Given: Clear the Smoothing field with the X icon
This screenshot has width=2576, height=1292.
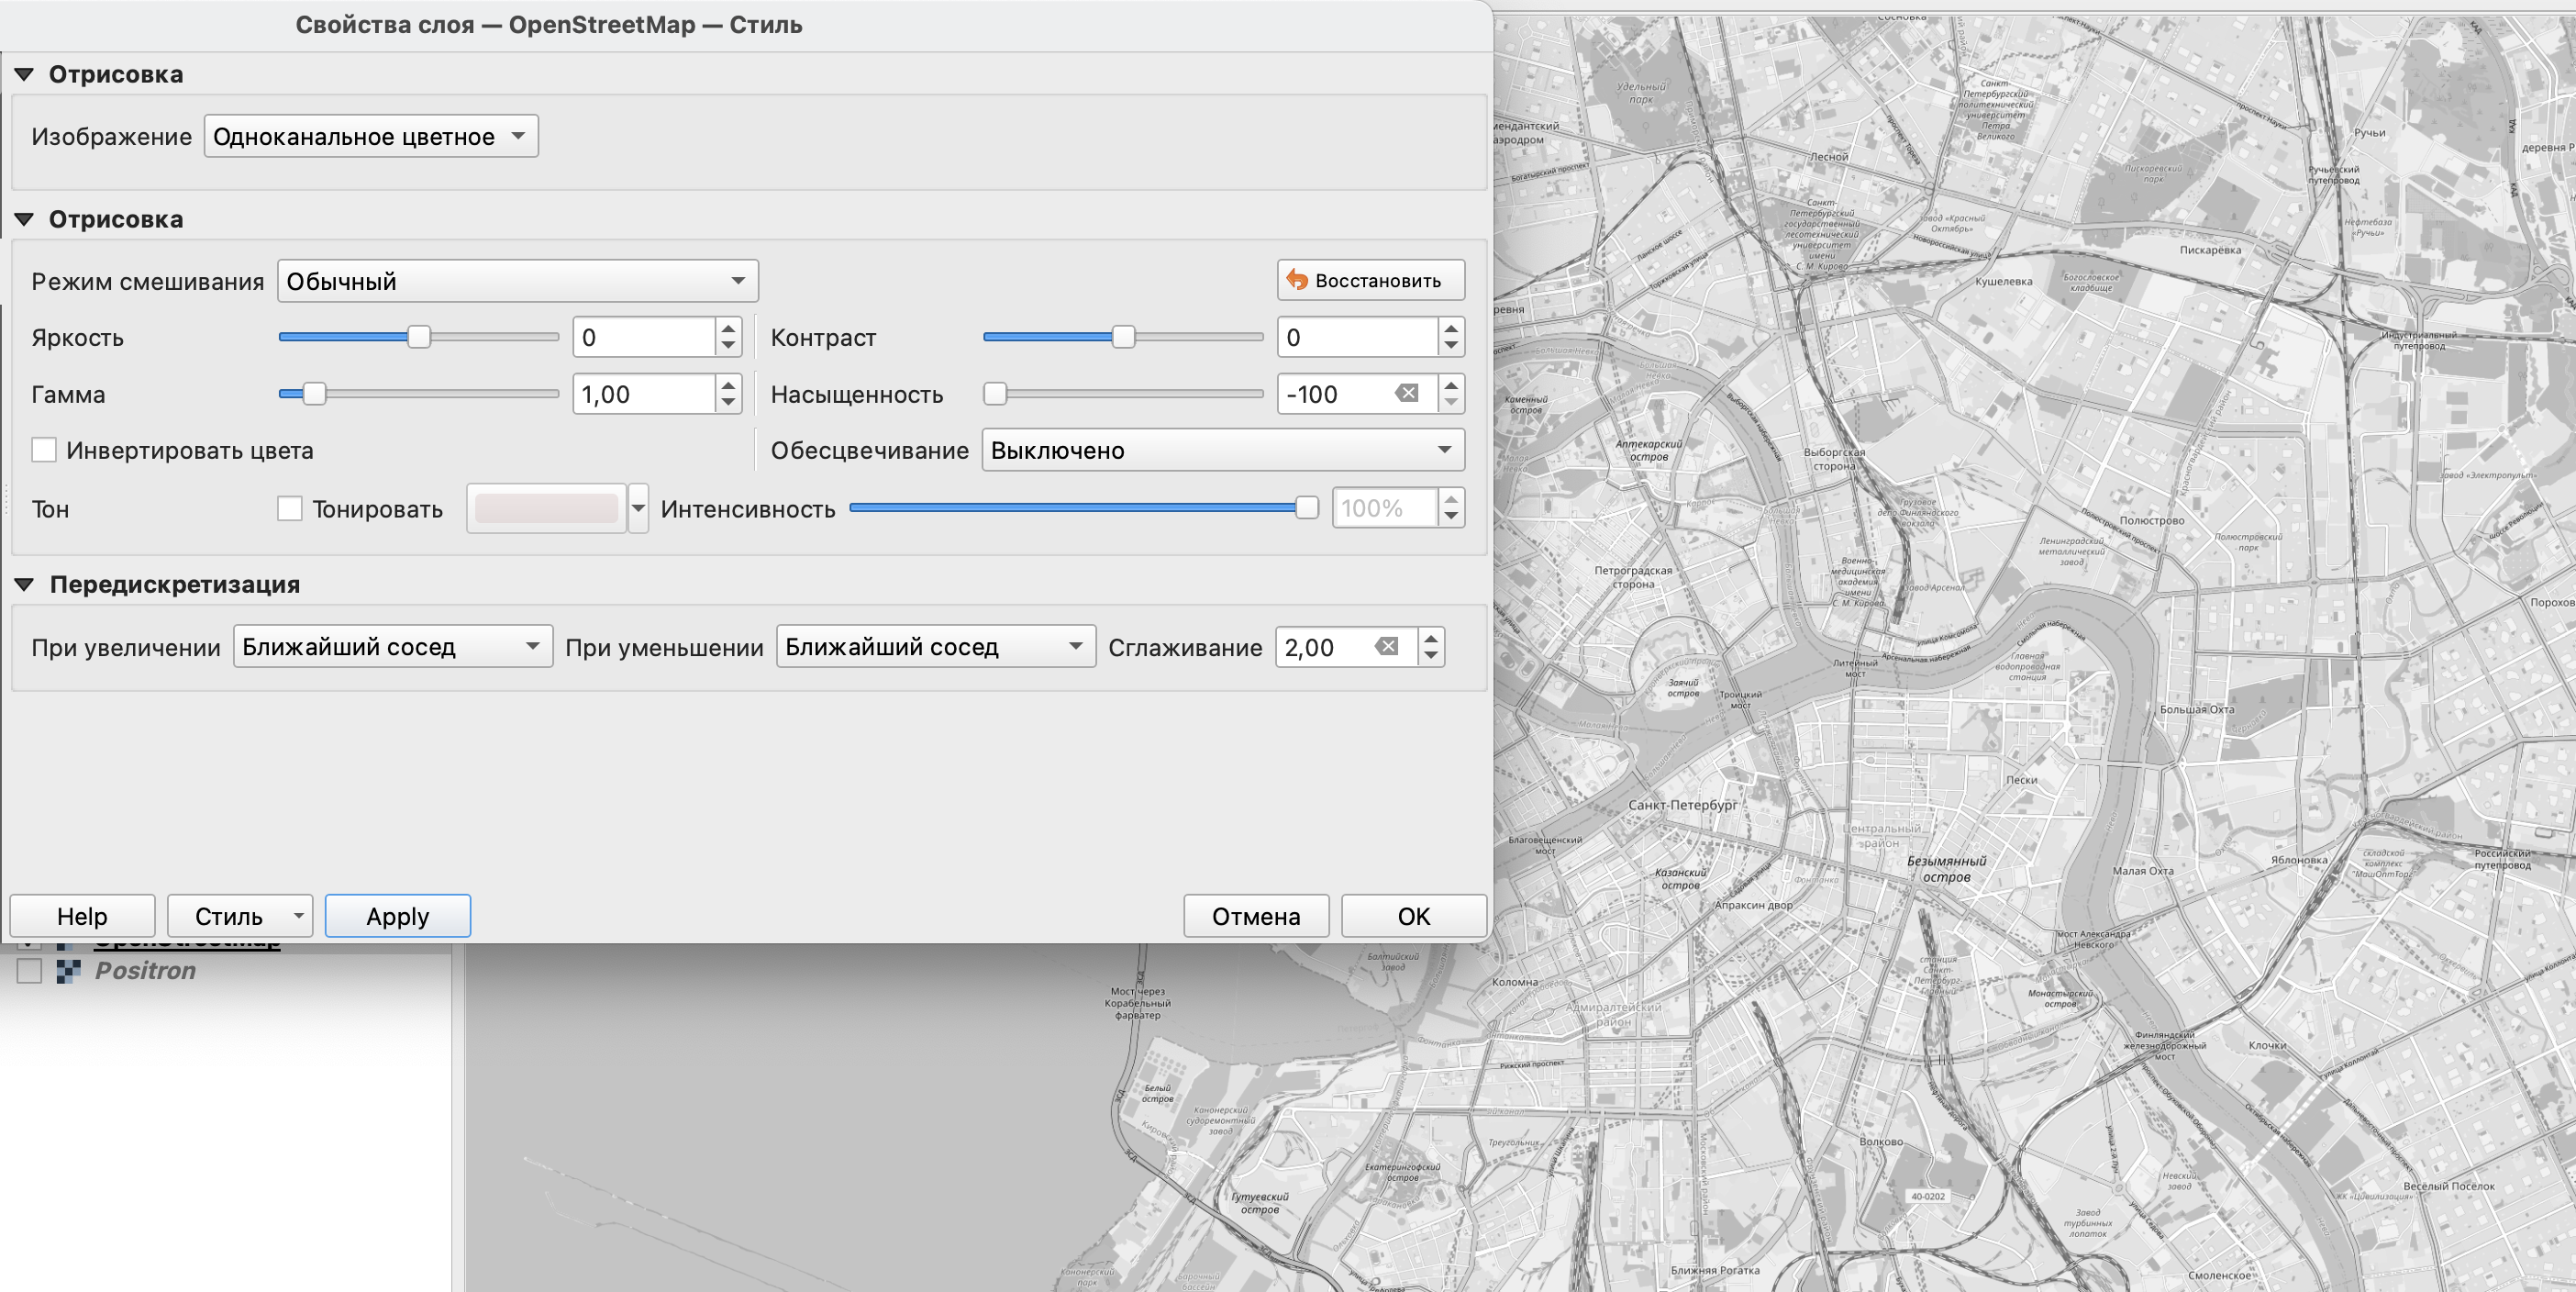Looking at the screenshot, I should pos(1386,647).
